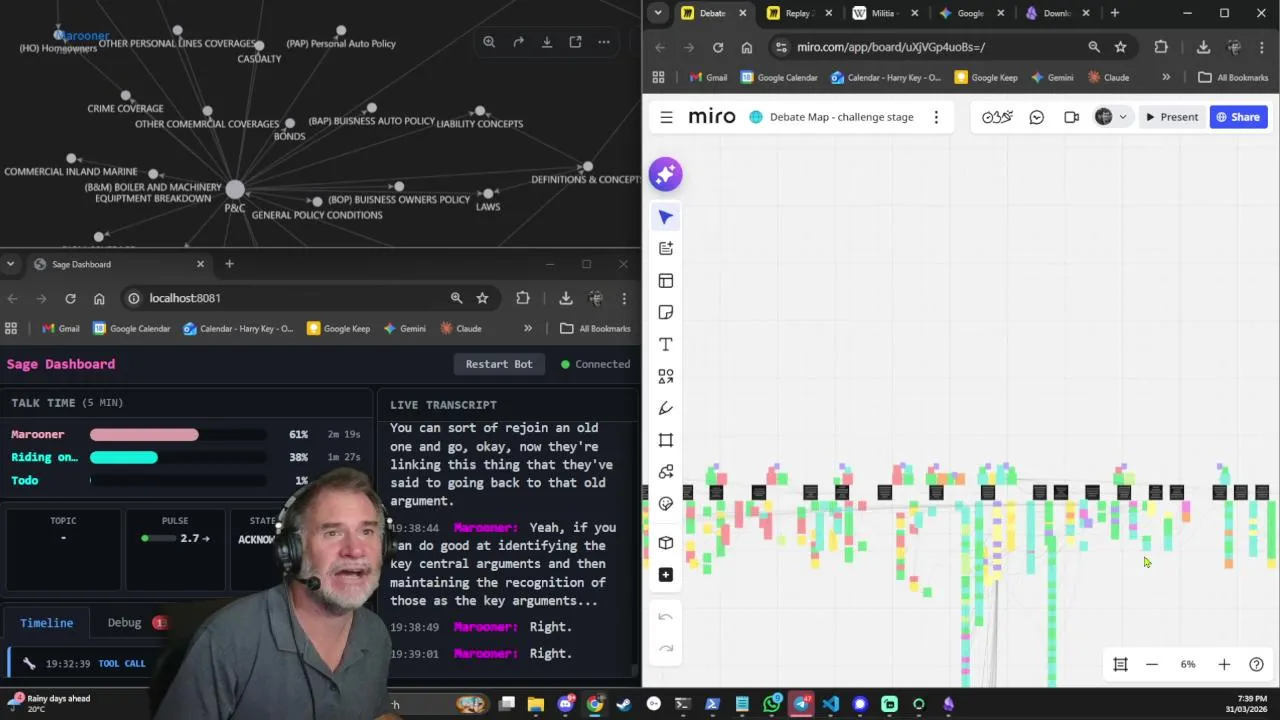Click the Restart Bot button

tap(499, 364)
